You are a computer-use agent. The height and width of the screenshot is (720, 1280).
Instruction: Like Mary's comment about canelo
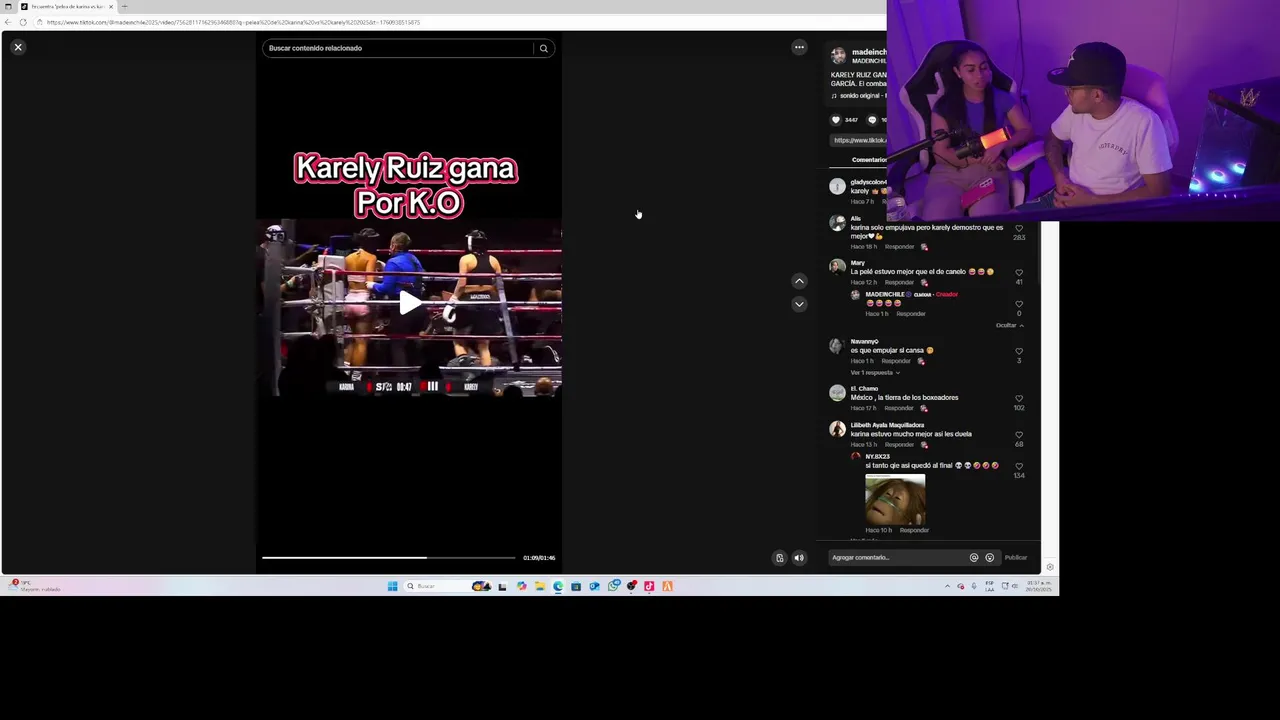pyautogui.click(x=1019, y=272)
